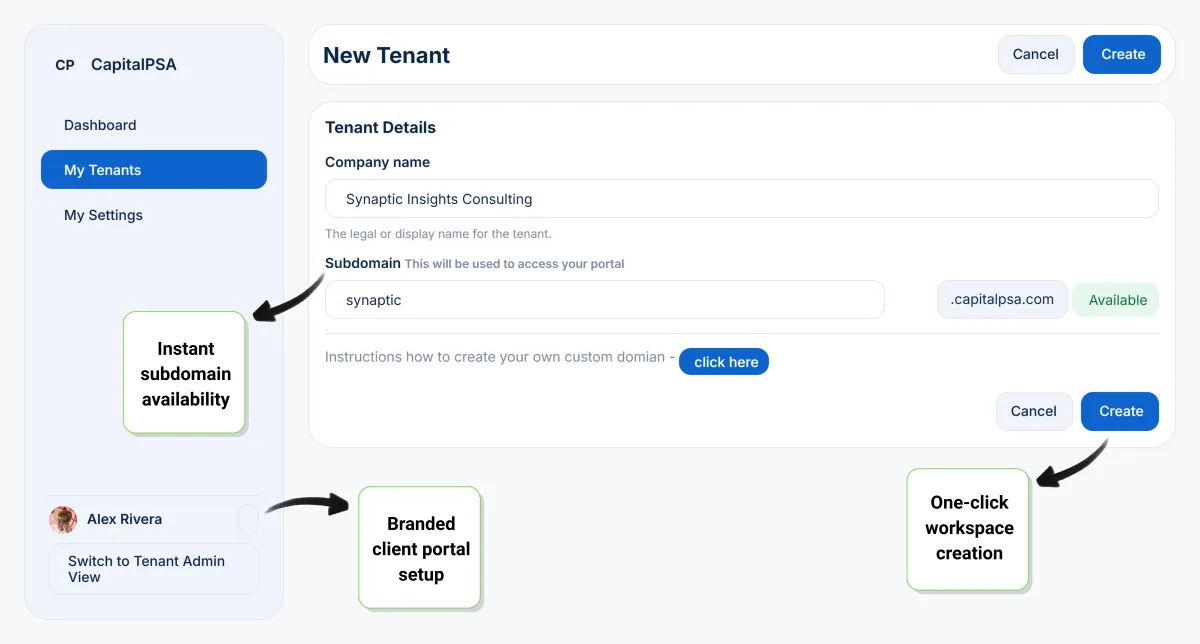
Task: Click the Company name input field
Action: click(x=741, y=199)
